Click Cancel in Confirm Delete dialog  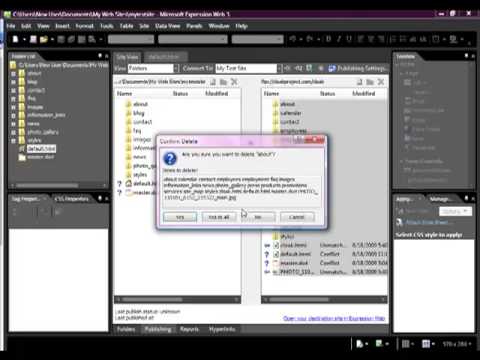(297, 217)
